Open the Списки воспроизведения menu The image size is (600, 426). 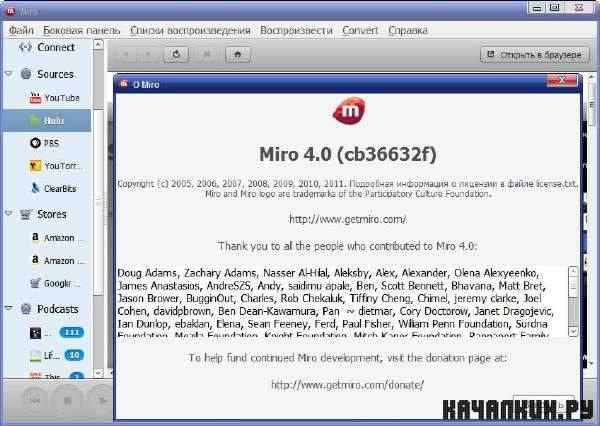click(x=190, y=30)
